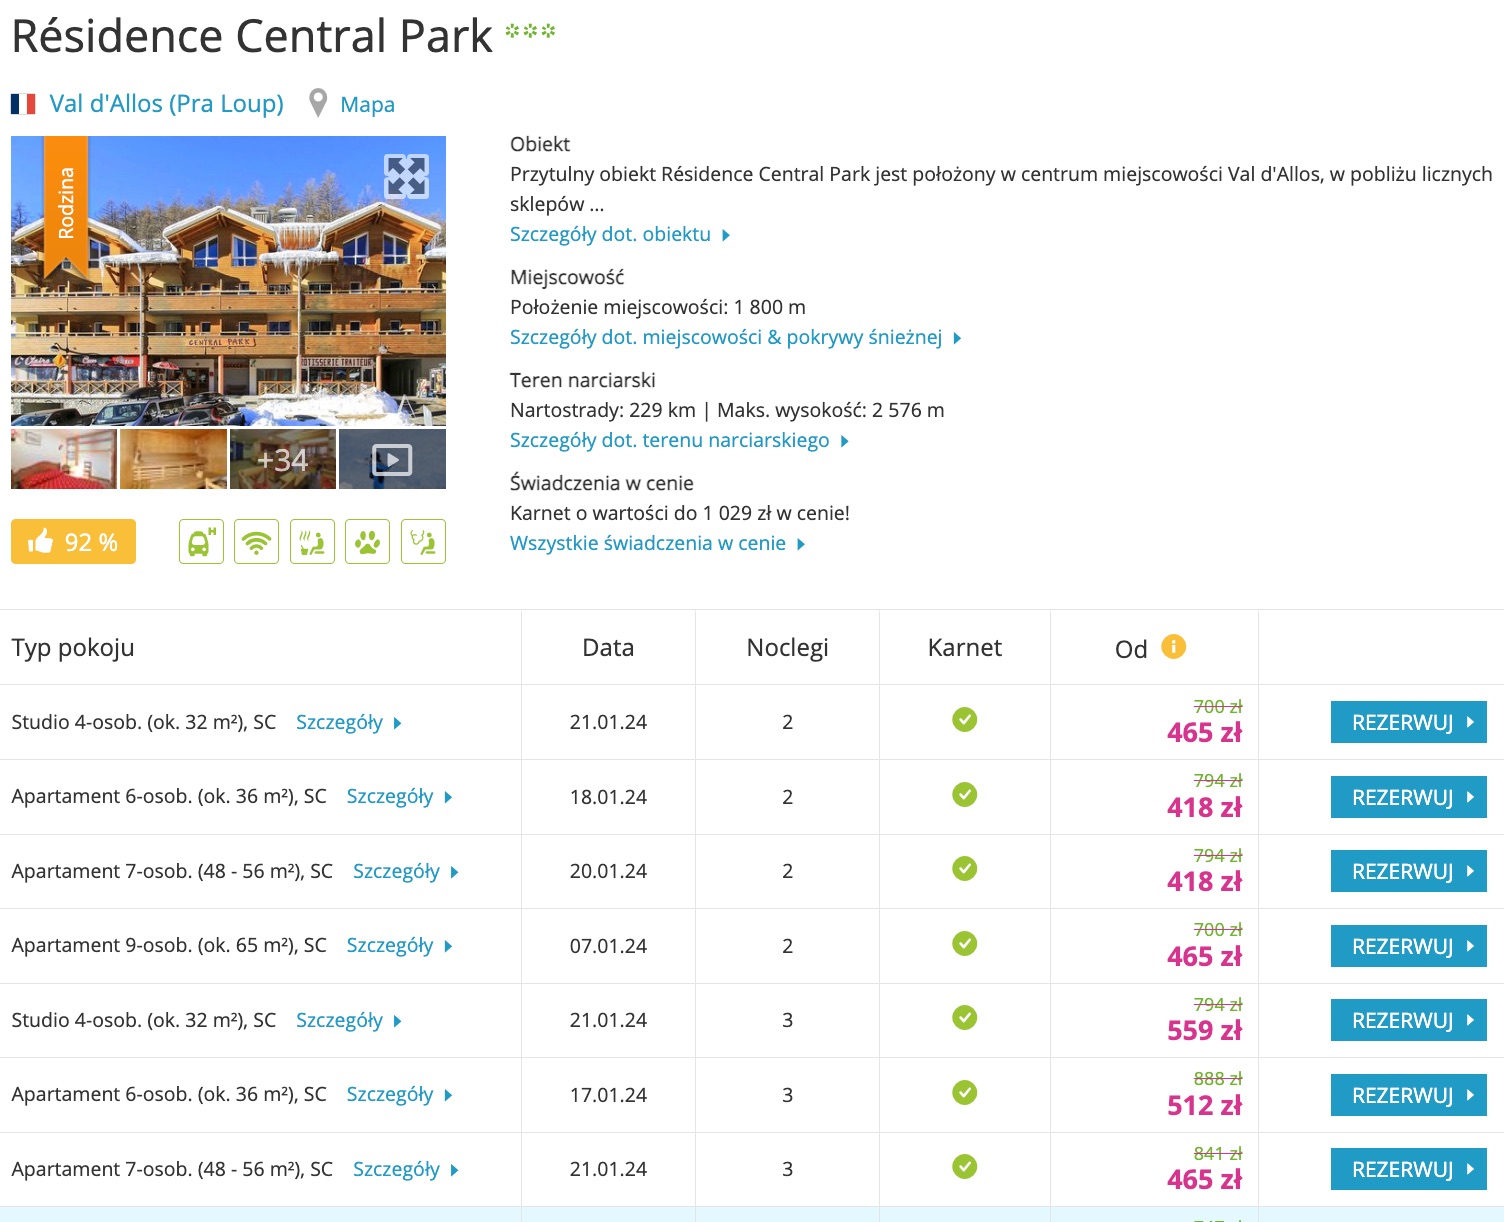The height and width of the screenshot is (1222, 1504).
Task: Click the info icon next to Od
Action: (1173, 647)
